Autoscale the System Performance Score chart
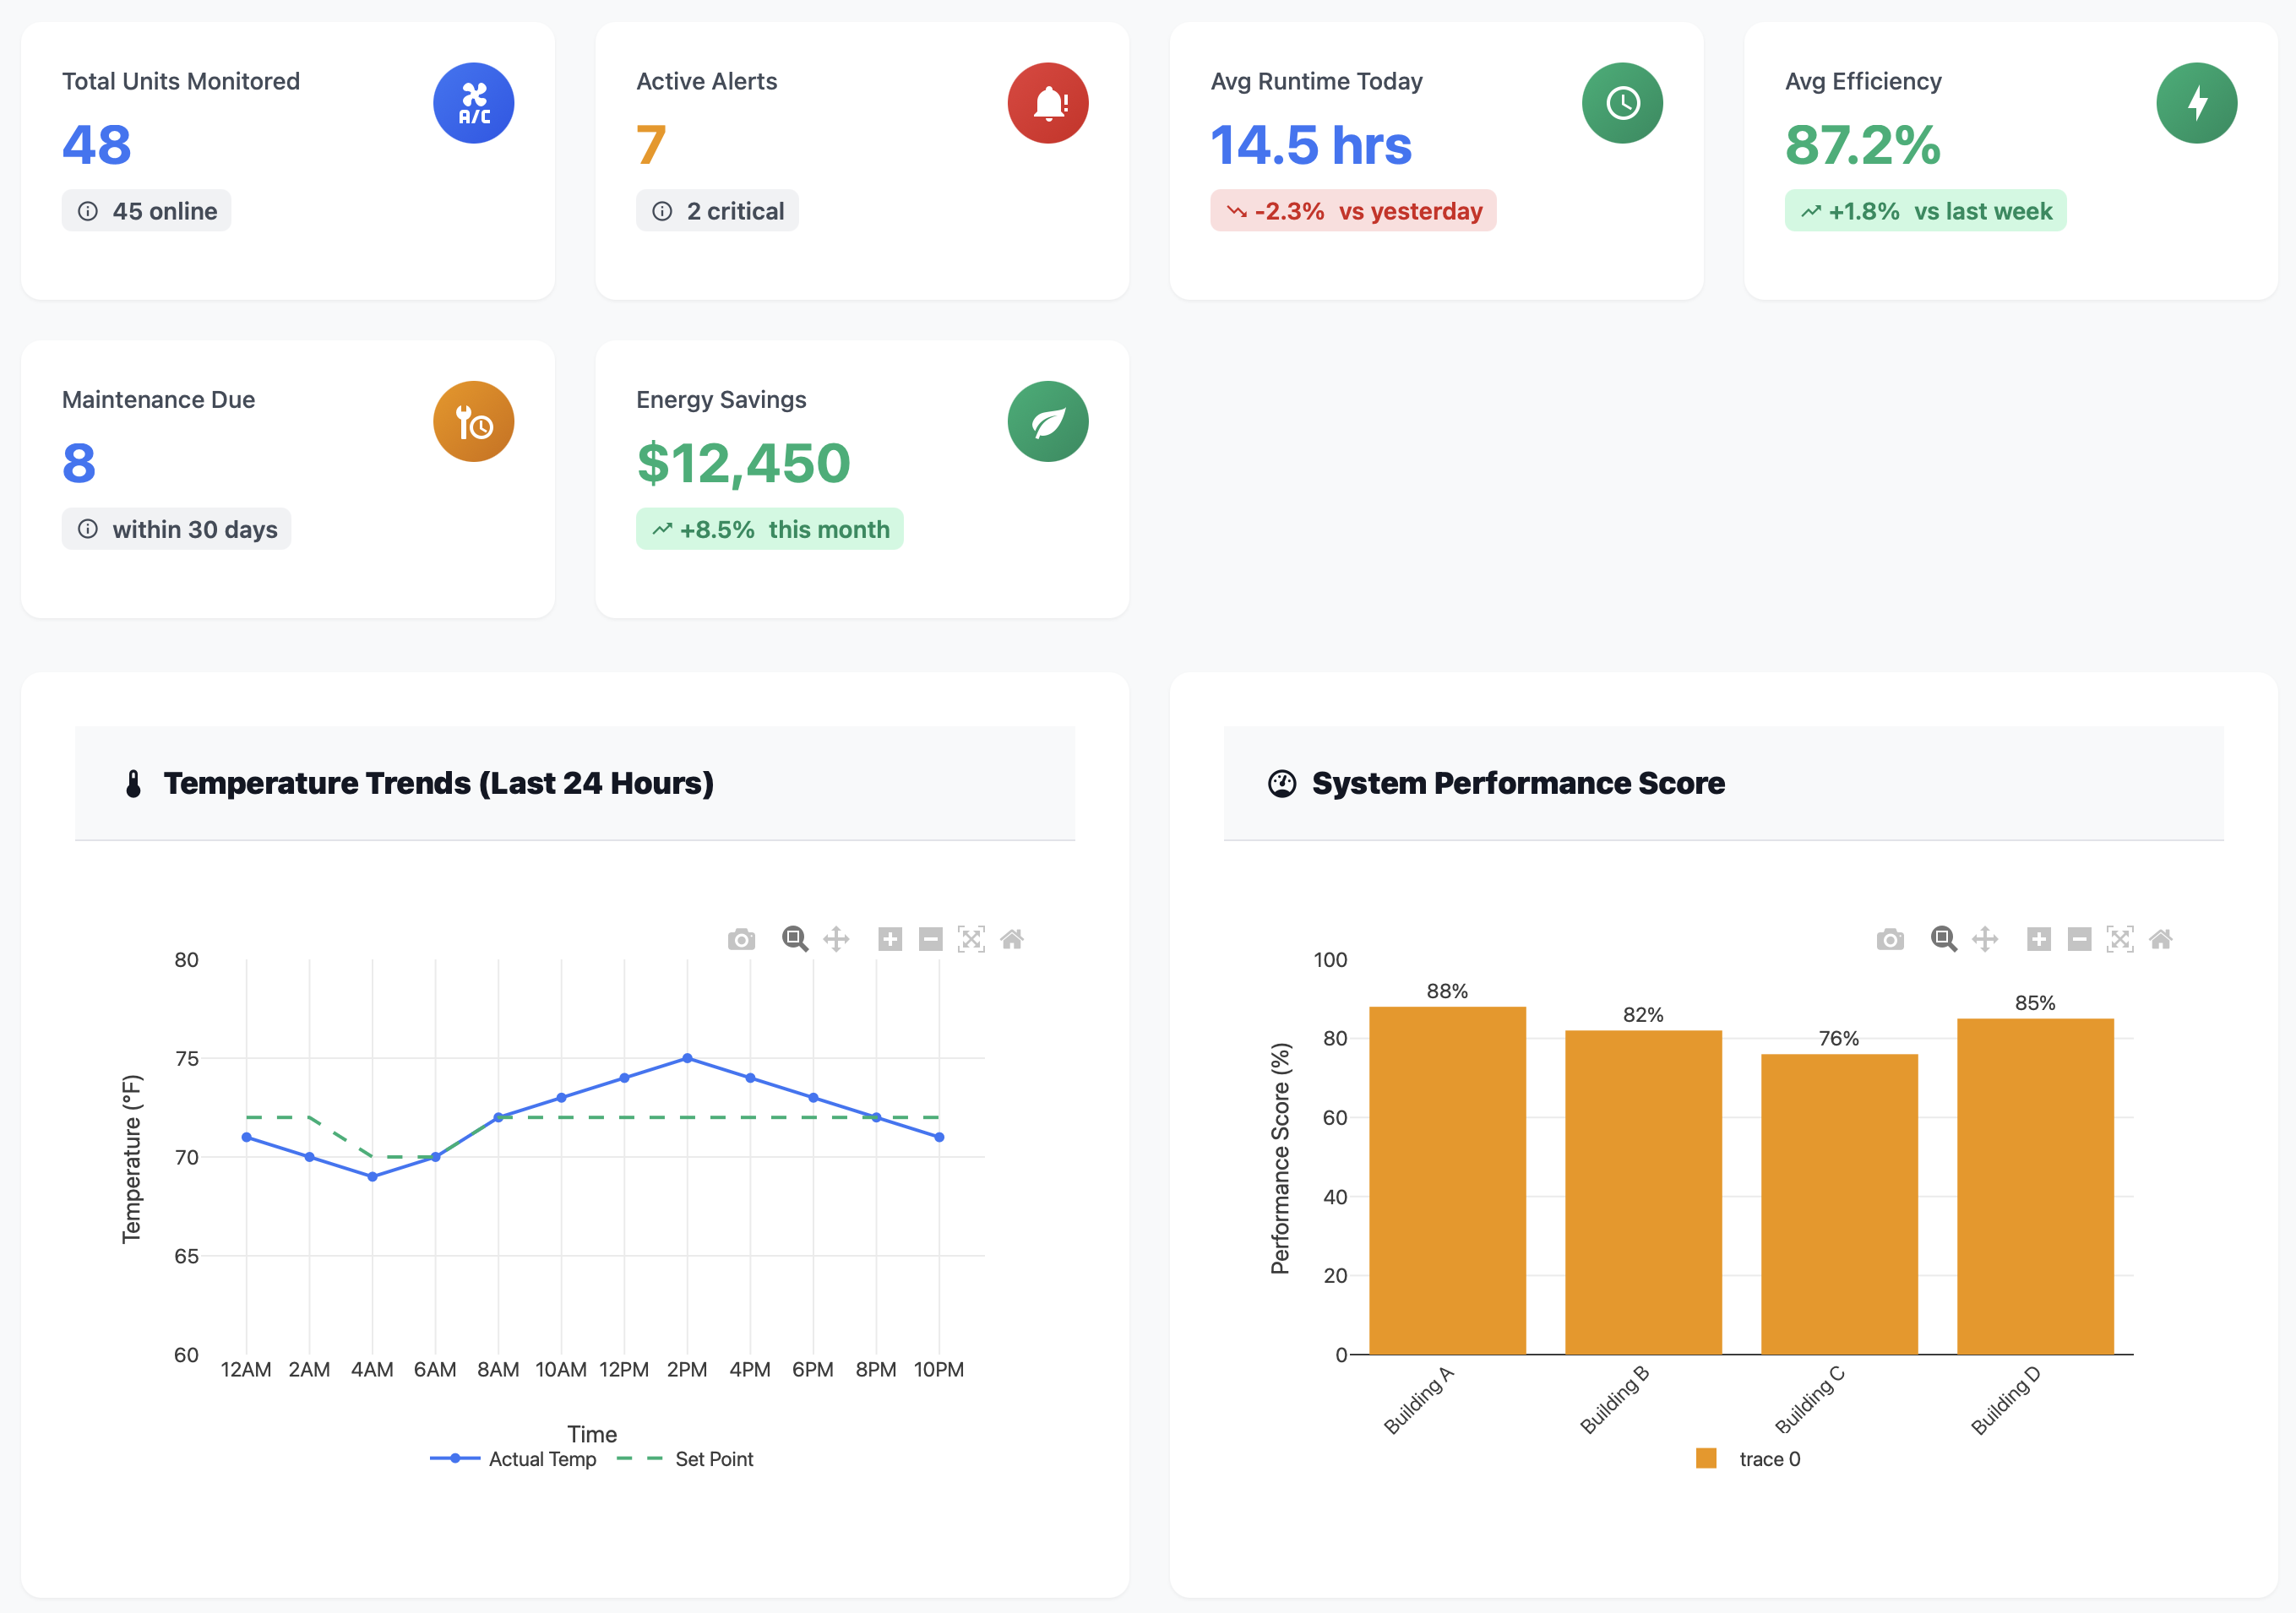This screenshot has width=2296, height=1613. click(2121, 938)
